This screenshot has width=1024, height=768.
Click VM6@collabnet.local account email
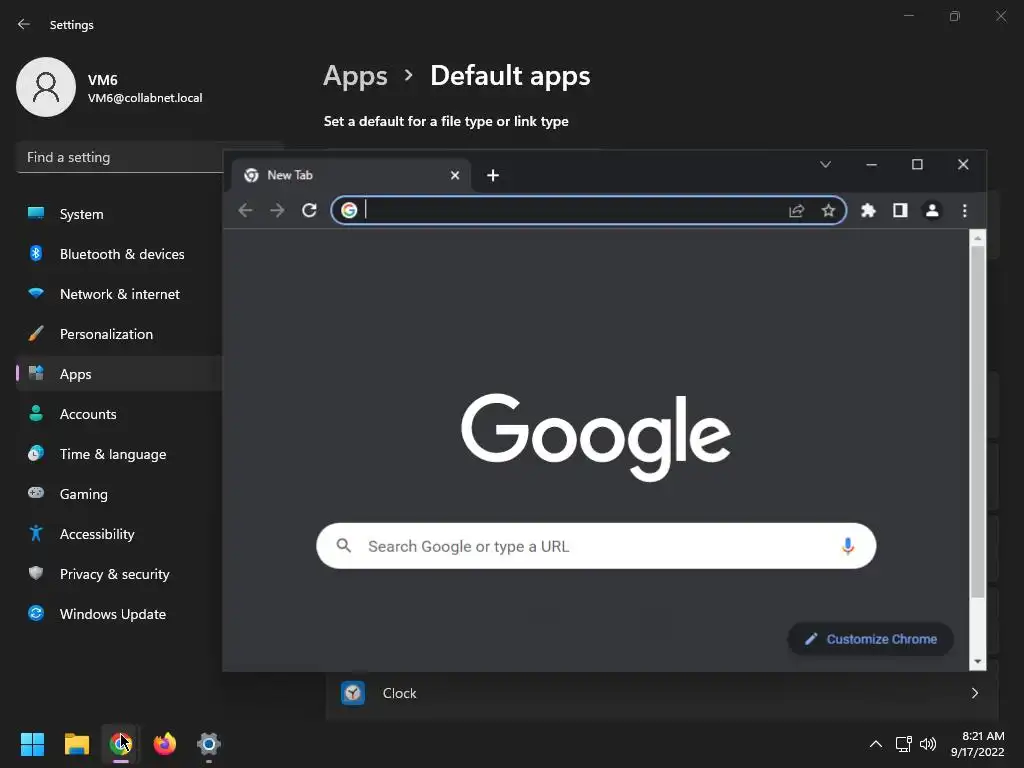click(x=145, y=98)
